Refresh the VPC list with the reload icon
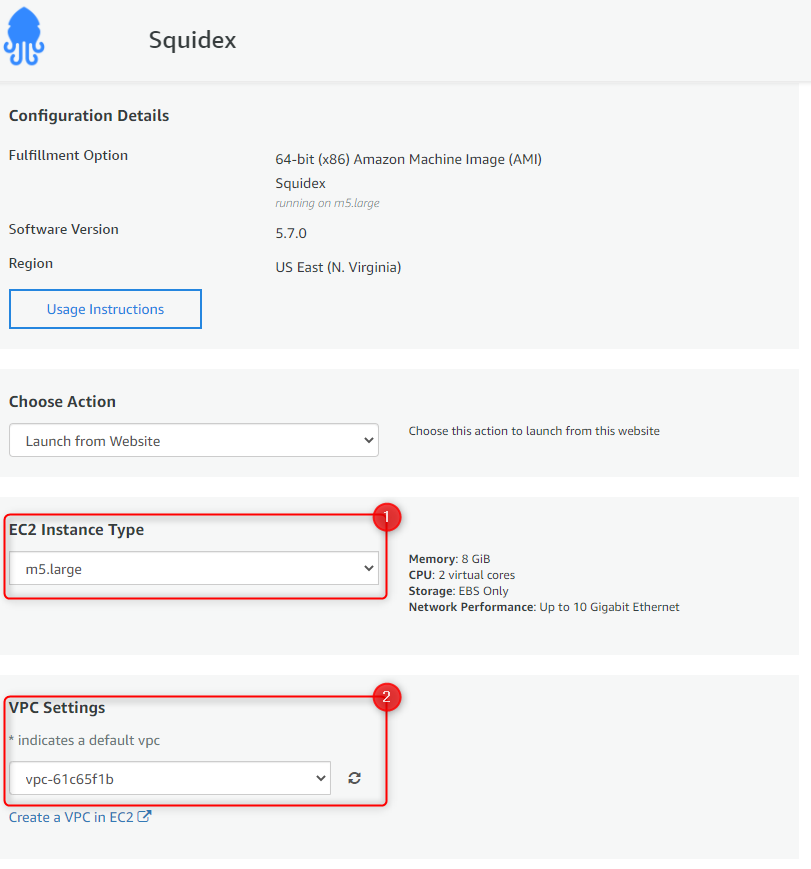 355,778
